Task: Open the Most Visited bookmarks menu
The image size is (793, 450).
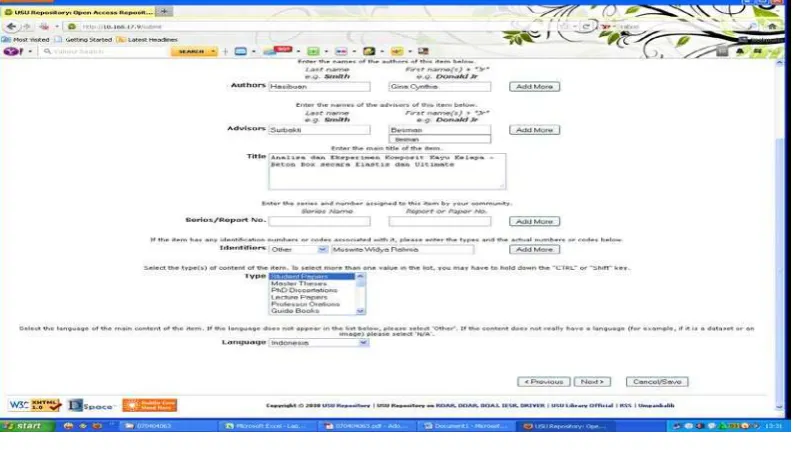Action: click(x=26, y=39)
